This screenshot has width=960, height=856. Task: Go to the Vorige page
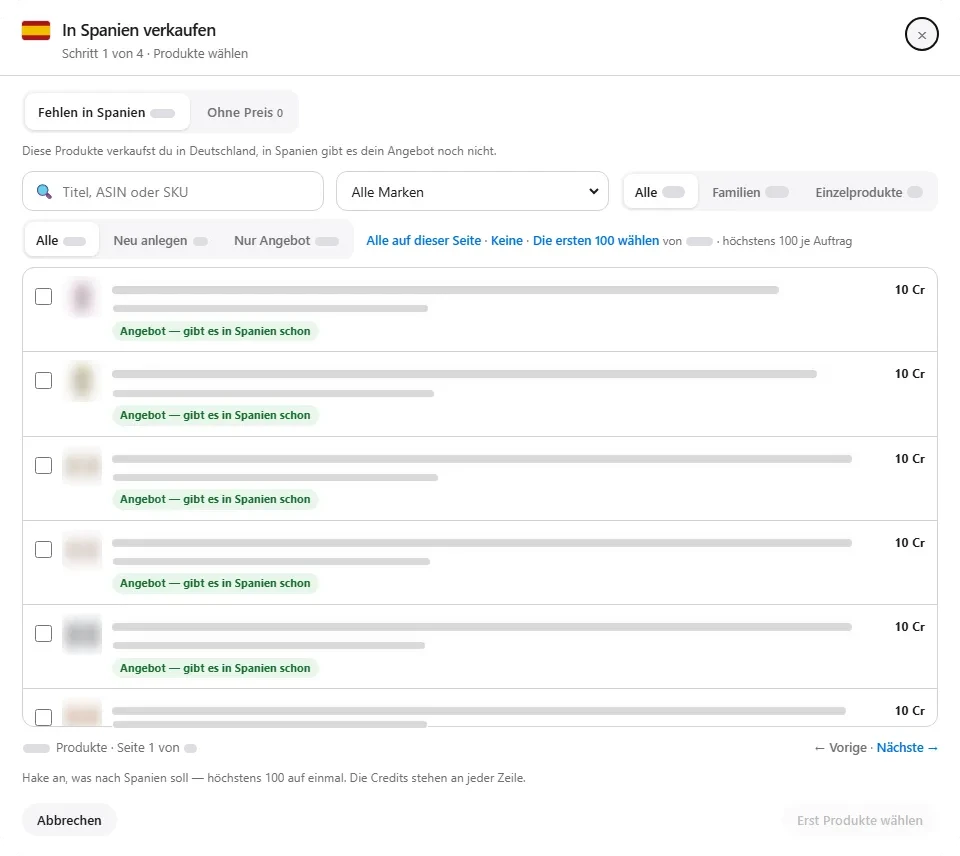click(841, 748)
